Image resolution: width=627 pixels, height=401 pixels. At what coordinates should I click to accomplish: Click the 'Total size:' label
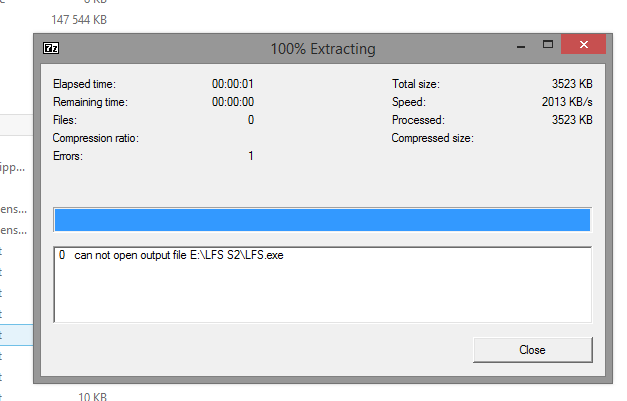[x=415, y=84]
